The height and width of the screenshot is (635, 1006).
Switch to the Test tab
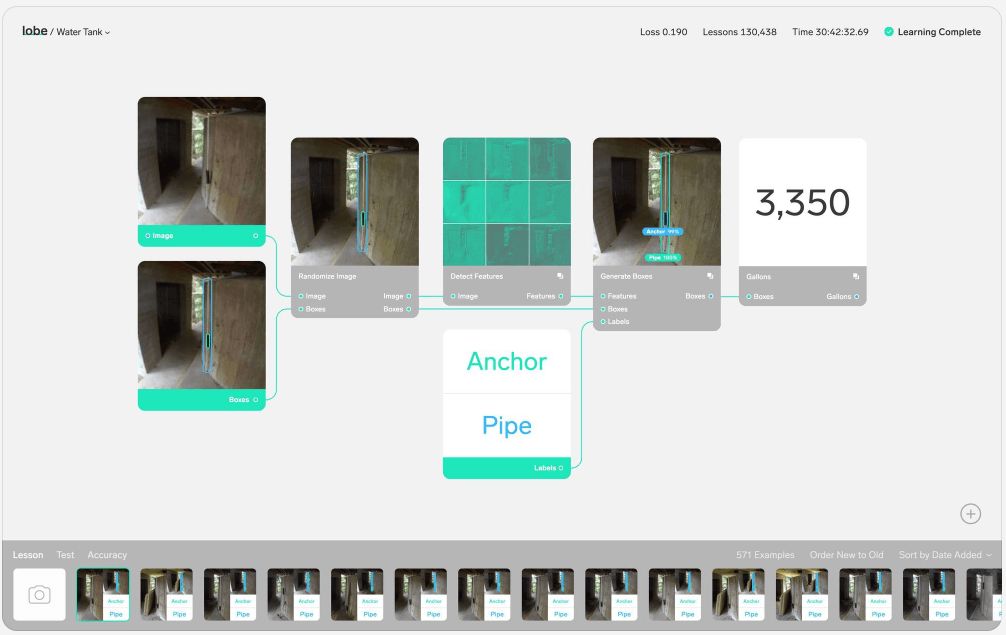tap(65, 555)
